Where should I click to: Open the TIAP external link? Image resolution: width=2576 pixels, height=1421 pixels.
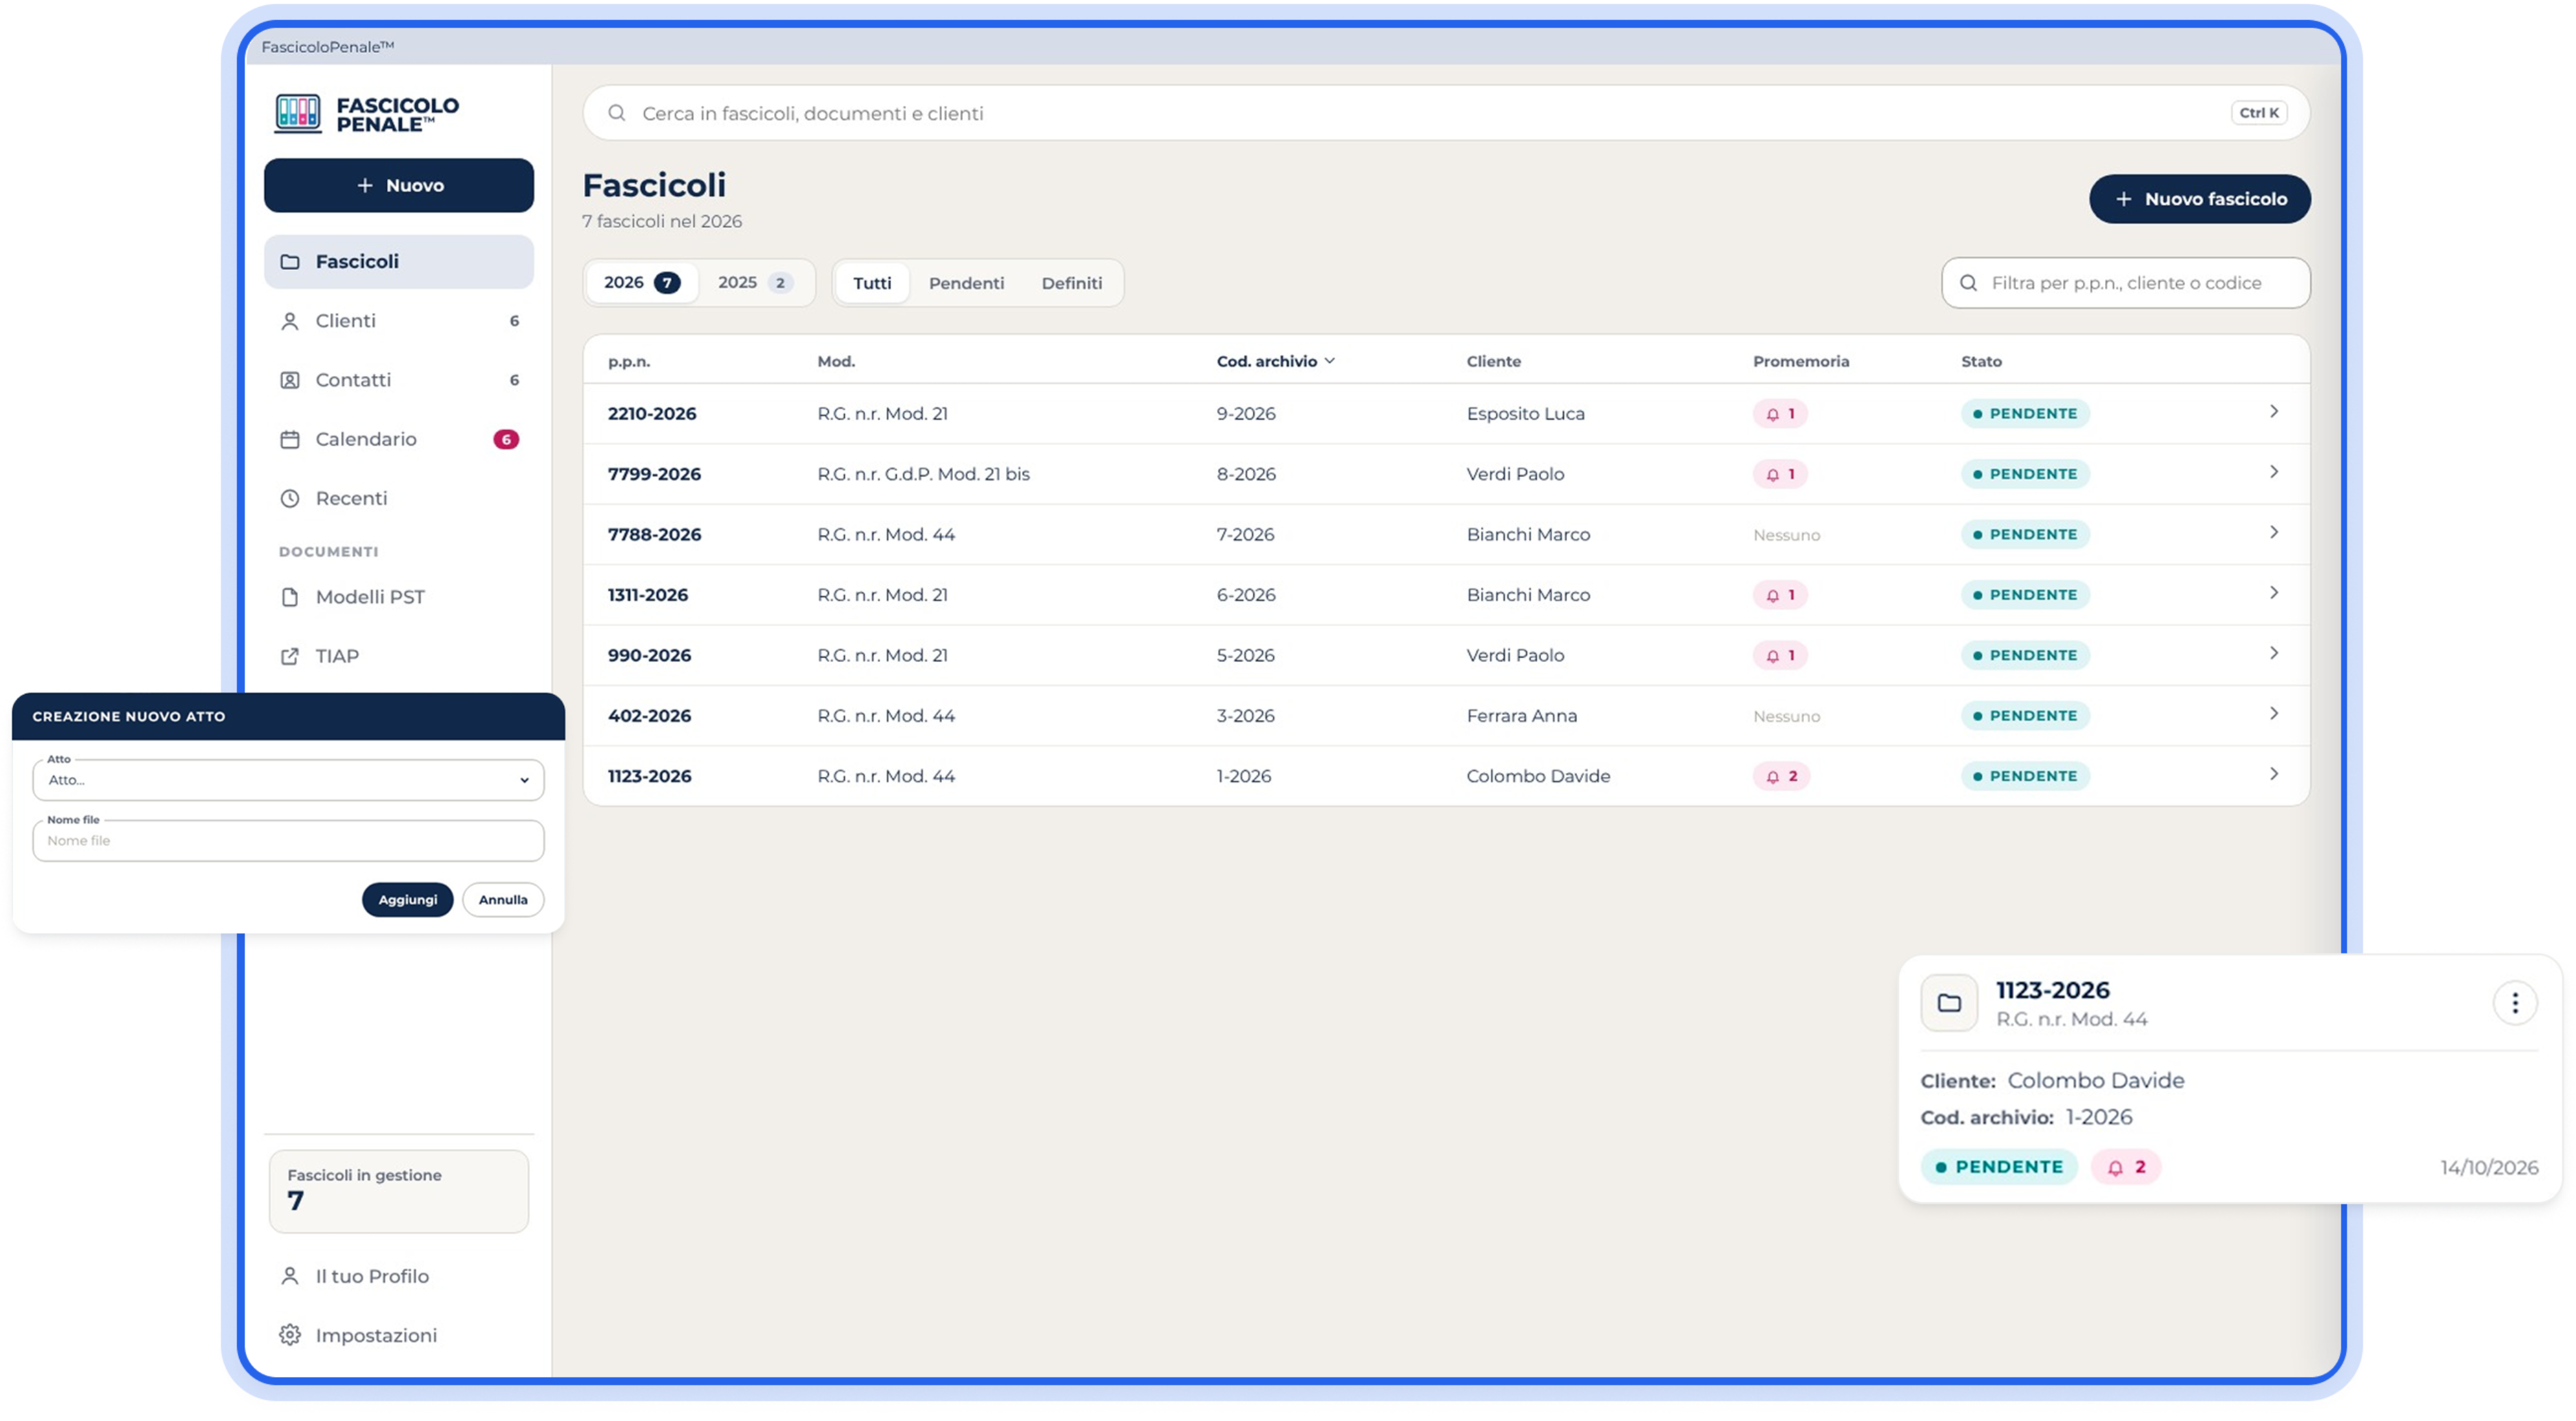(x=399, y=656)
